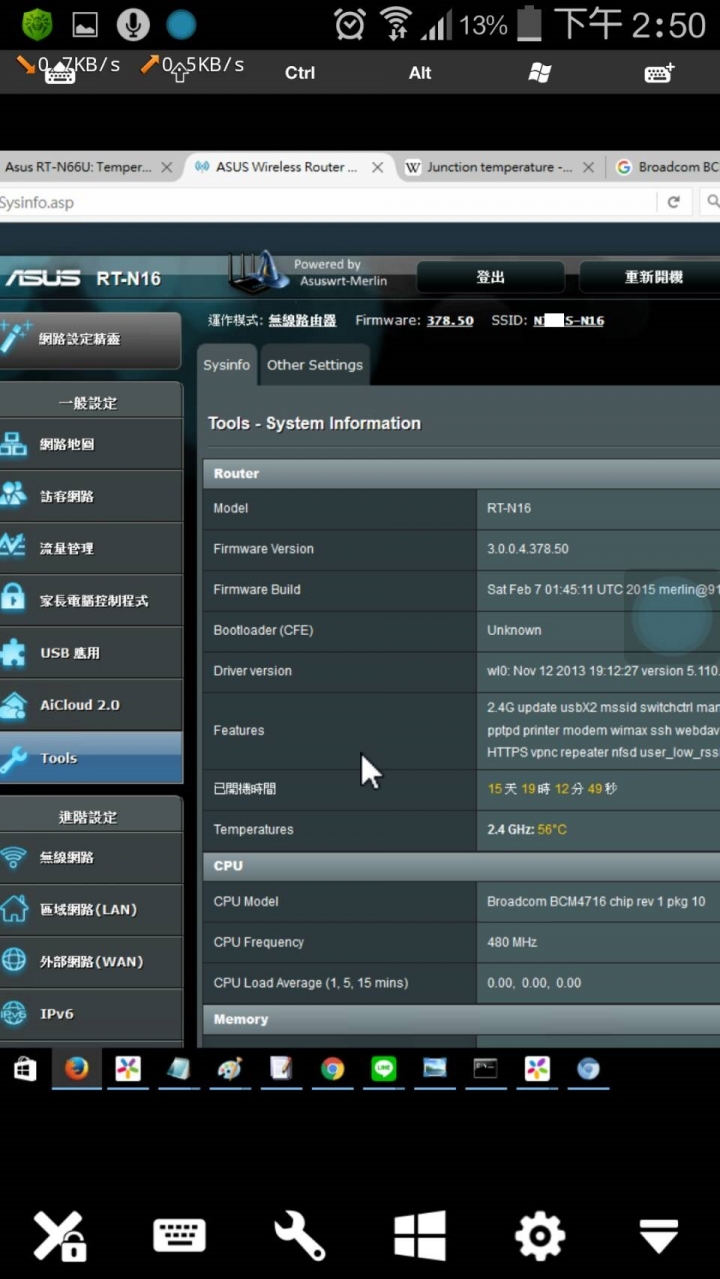Image resolution: width=720 pixels, height=1279 pixels.
Task: Open LINE from the Windows taskbar
Action: click(x=384, y=1069)
